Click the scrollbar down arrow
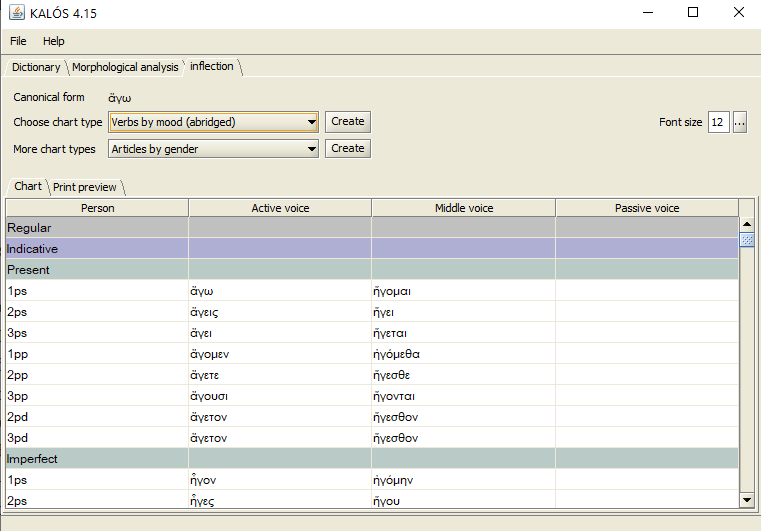 click(x=746, y=499)
